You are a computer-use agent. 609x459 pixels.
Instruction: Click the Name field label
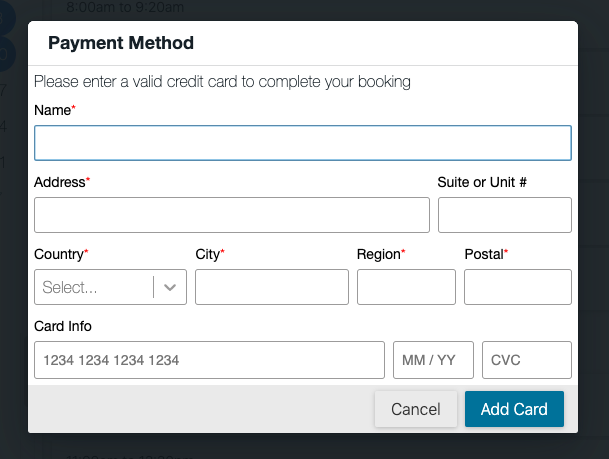coord(52,110)
